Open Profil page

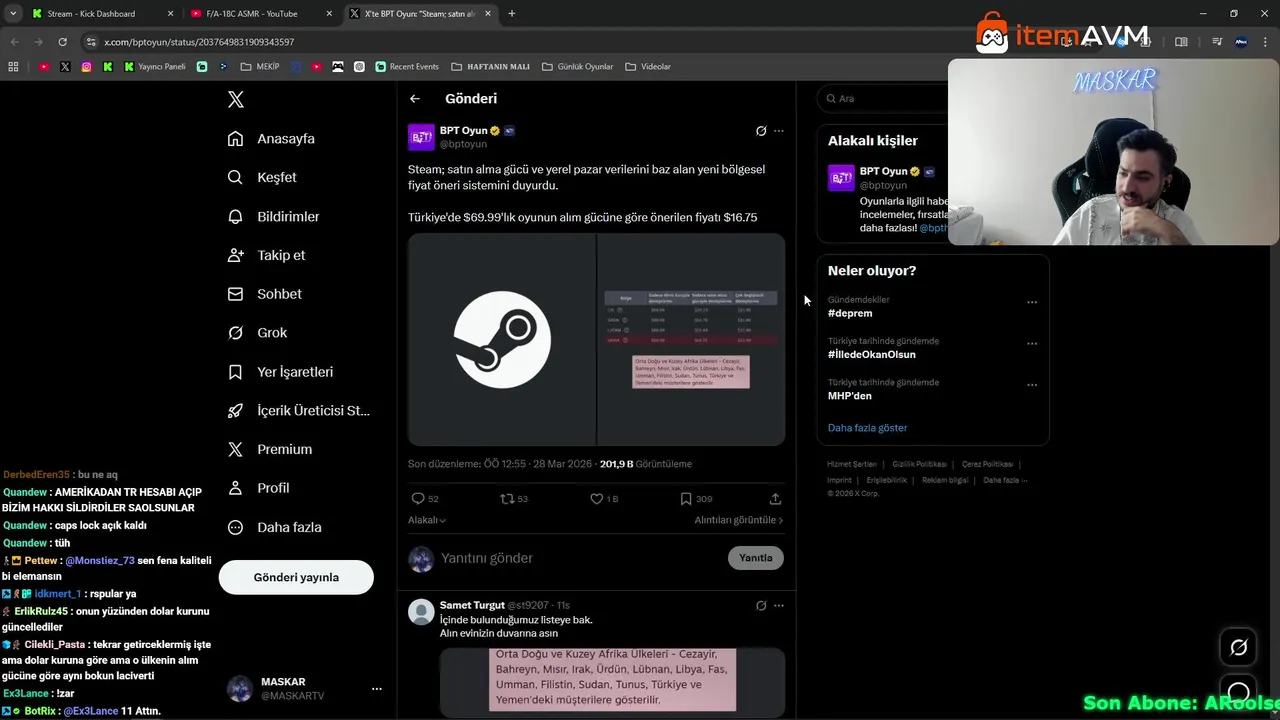click(258, 488)
